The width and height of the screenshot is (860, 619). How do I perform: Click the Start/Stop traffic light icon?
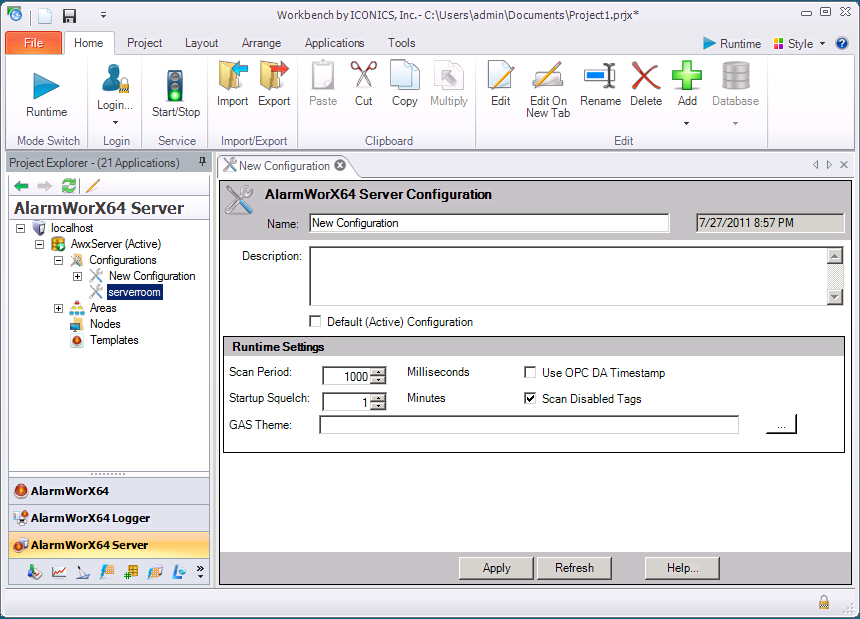(175, 82)
